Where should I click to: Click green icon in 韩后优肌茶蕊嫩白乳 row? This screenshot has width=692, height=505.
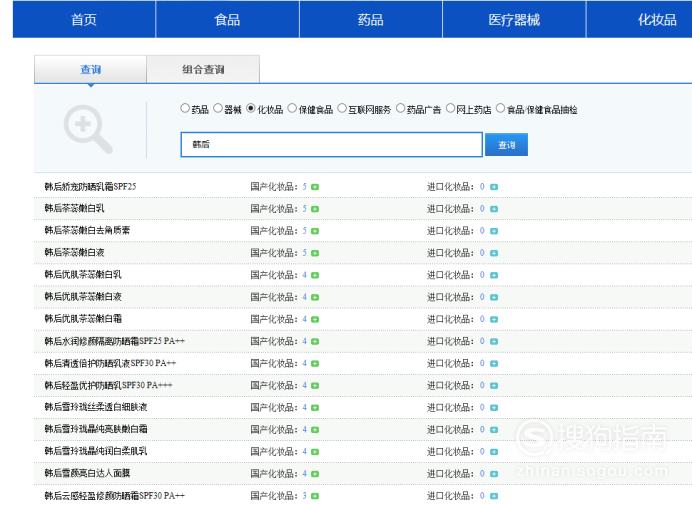[315, 275]
